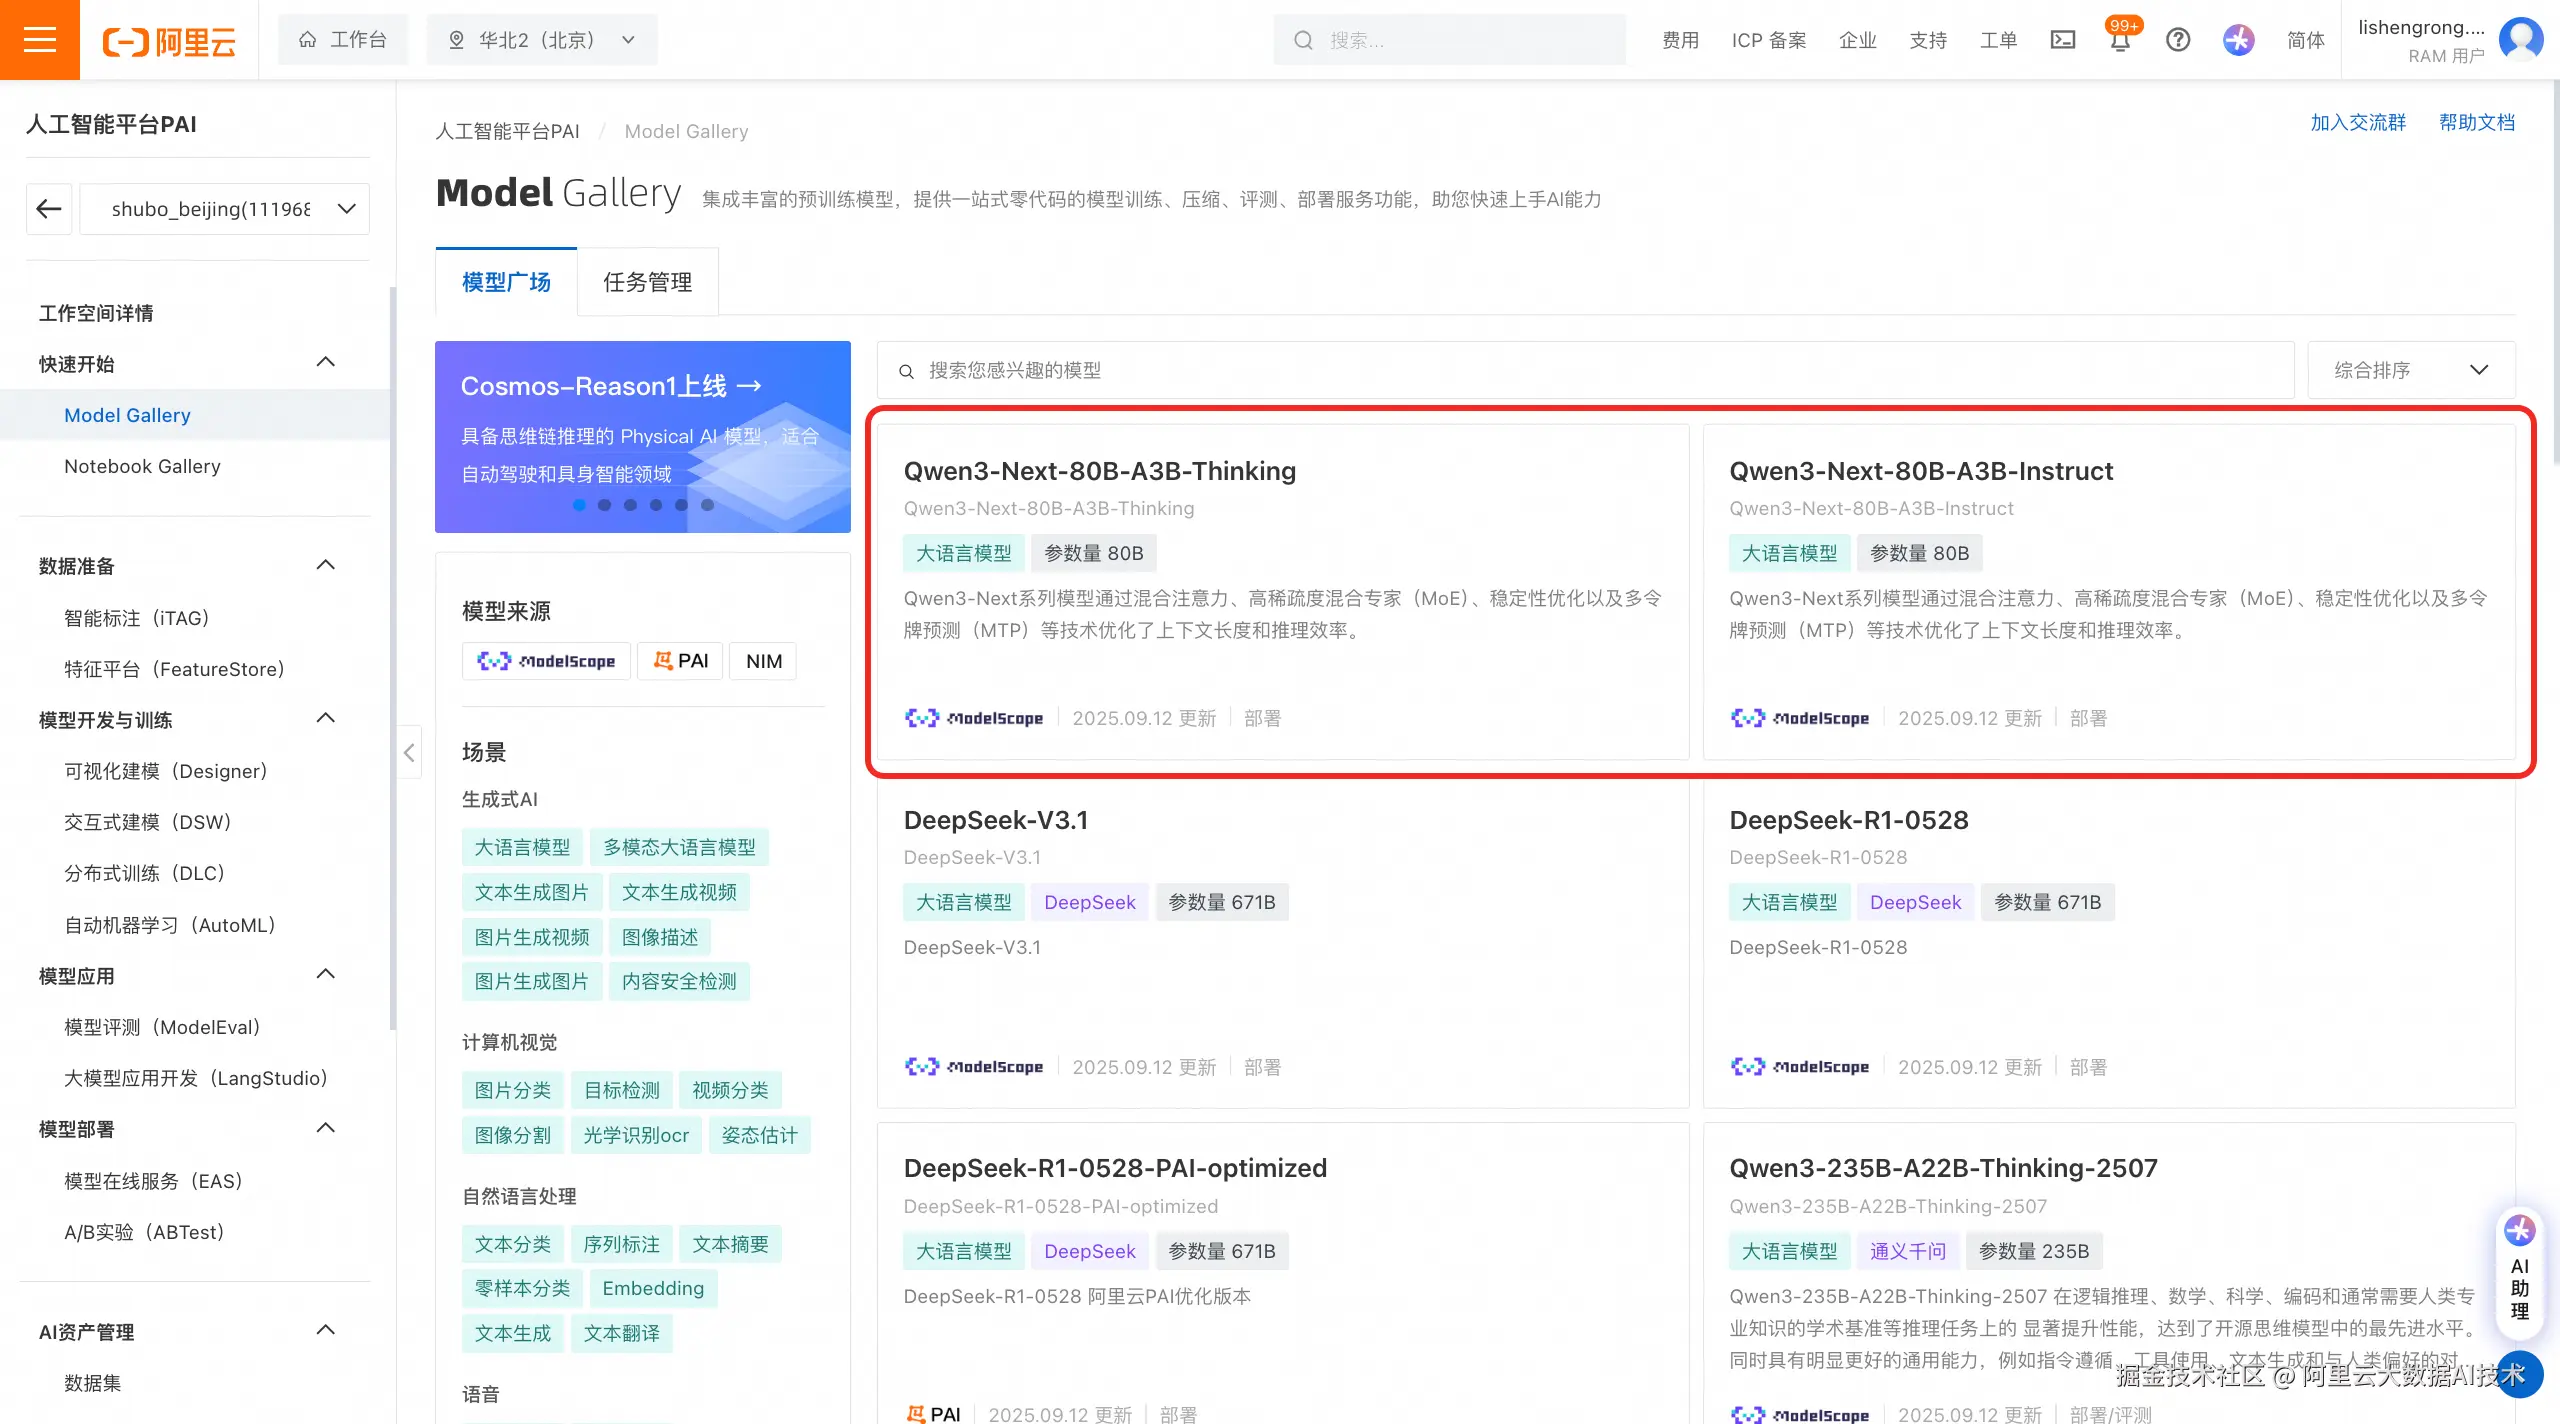Switch to the 任务管理 tab
The width and height of the screenshot is (2560, 1424).
[x=648, y=282]
